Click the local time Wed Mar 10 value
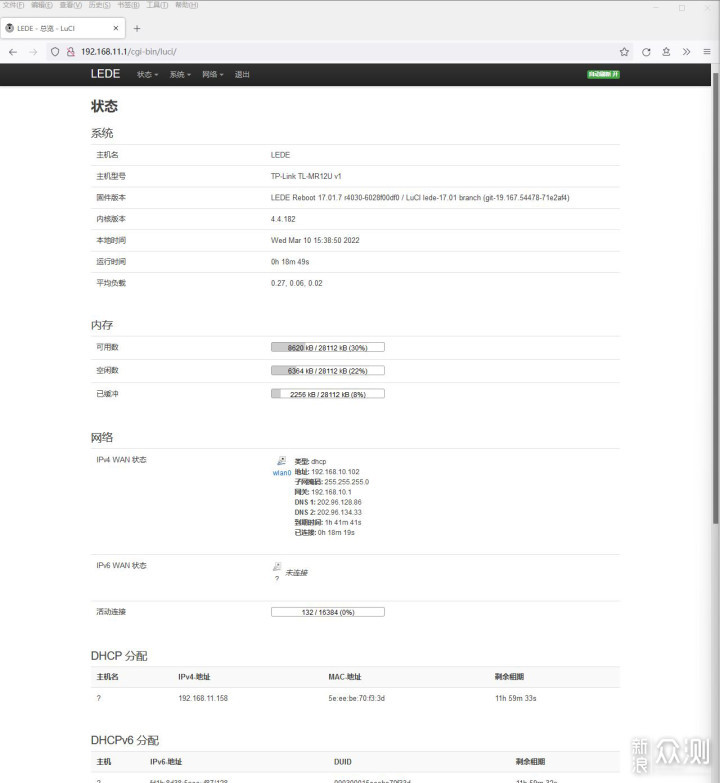Image resolution: width=720 pixels, height=783 pixels. [x=315, y=240]
